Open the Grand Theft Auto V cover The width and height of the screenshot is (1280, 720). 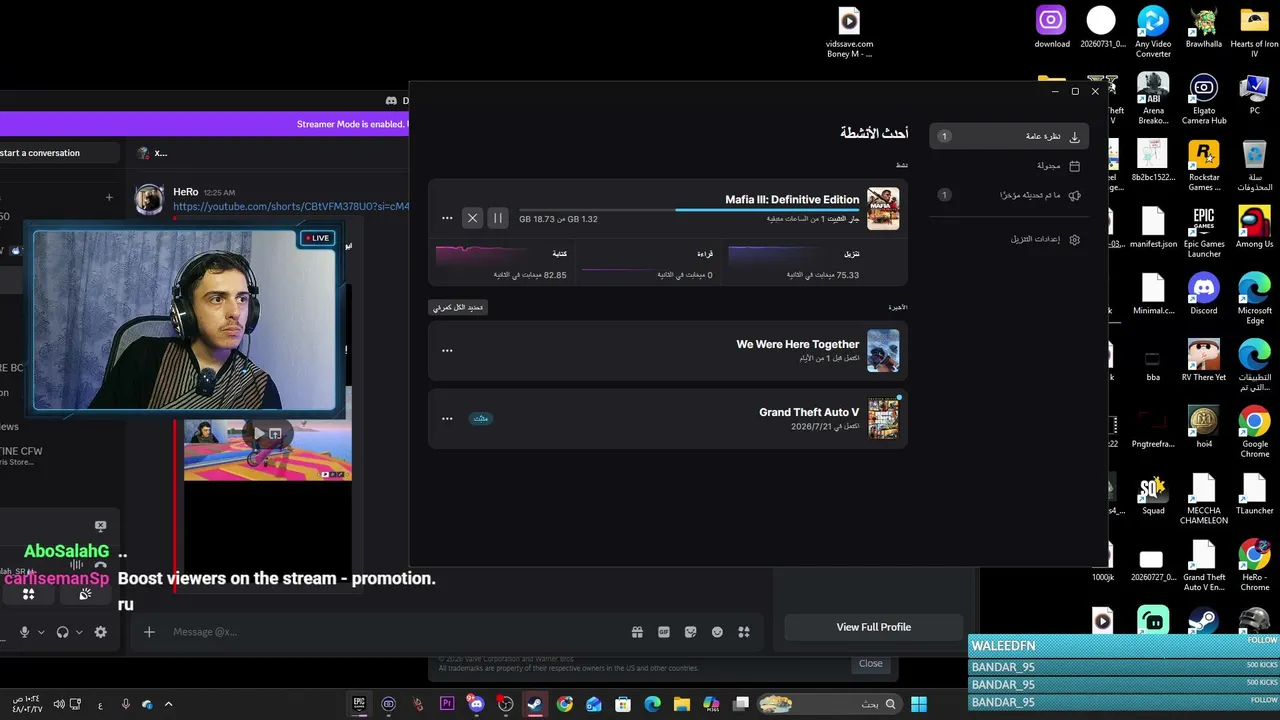(883, 419)
